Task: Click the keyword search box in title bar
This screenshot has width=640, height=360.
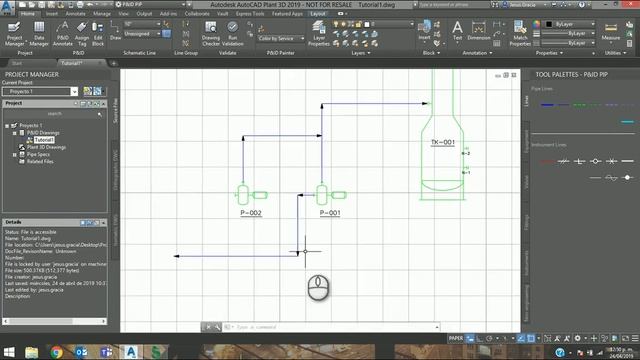Action: [x=453, y=5]
